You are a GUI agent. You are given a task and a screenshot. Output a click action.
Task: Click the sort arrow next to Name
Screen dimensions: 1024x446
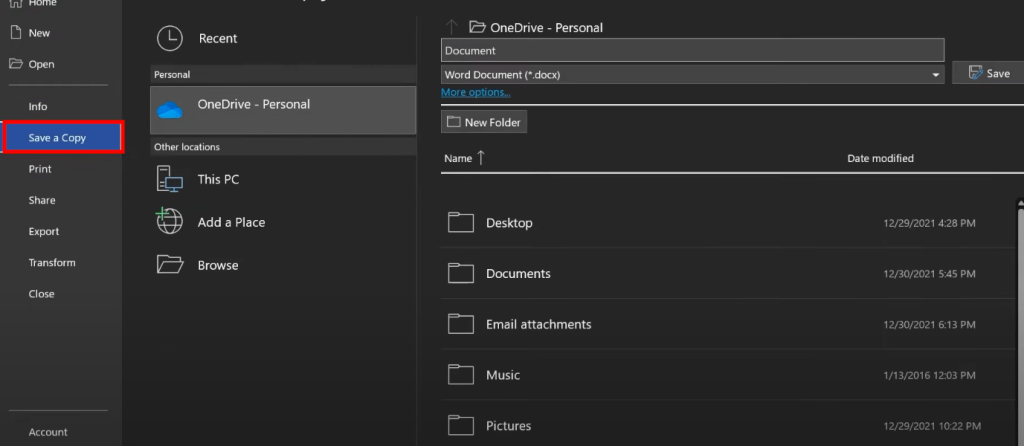click(x=481, y=157)
